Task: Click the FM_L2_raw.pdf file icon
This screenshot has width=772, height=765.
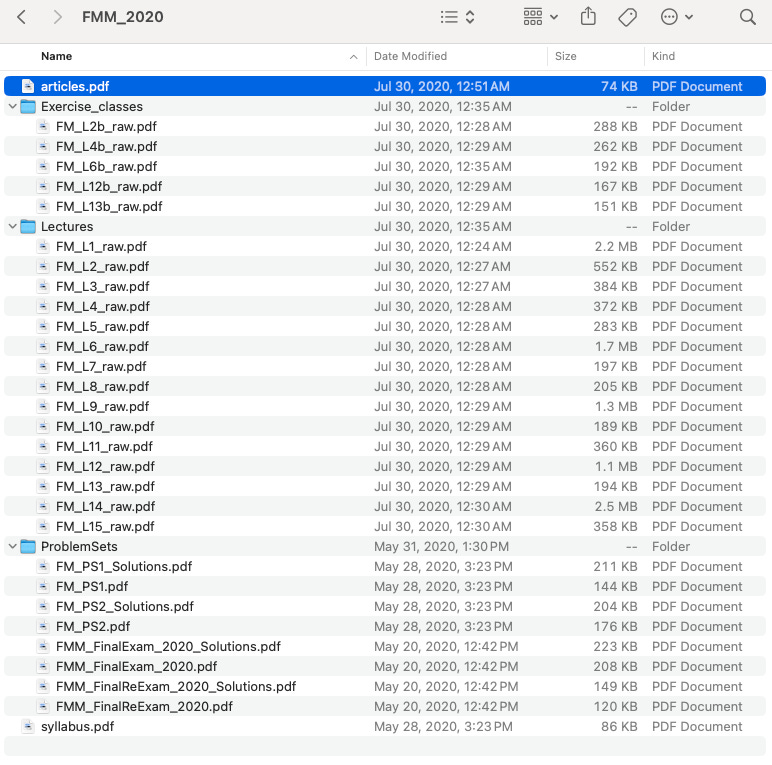Action: 43,266
